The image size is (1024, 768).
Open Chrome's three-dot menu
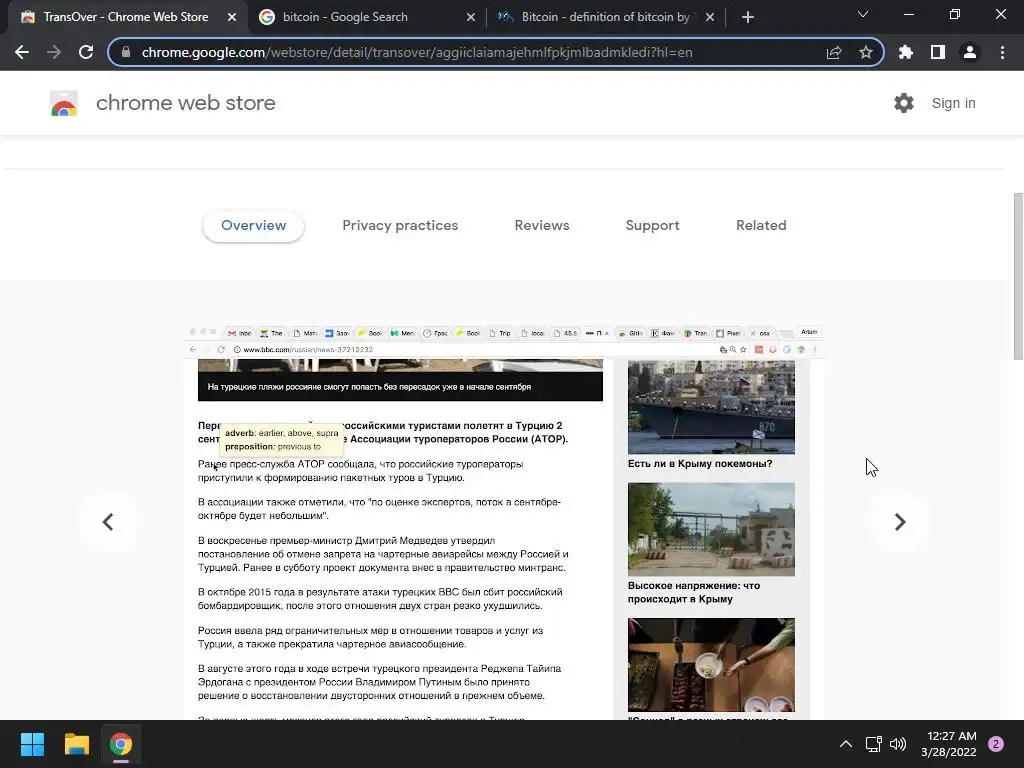[x=1002, y=52]
